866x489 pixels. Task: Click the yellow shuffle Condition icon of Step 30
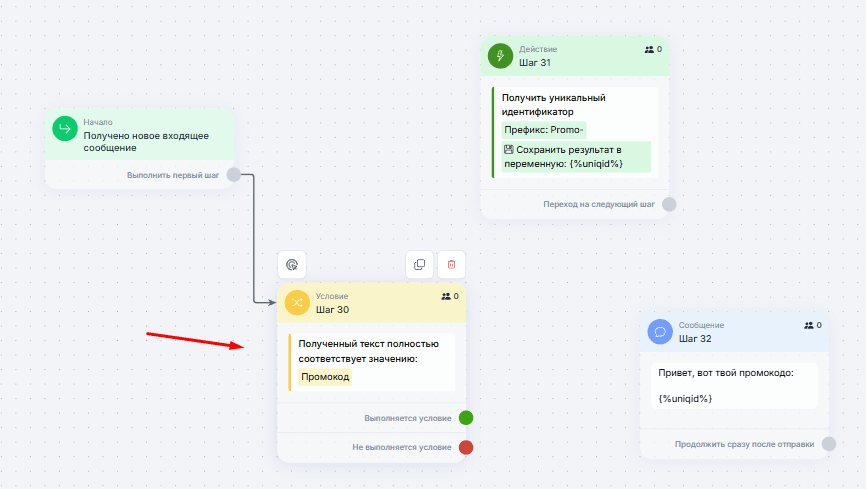pos(297,303)
